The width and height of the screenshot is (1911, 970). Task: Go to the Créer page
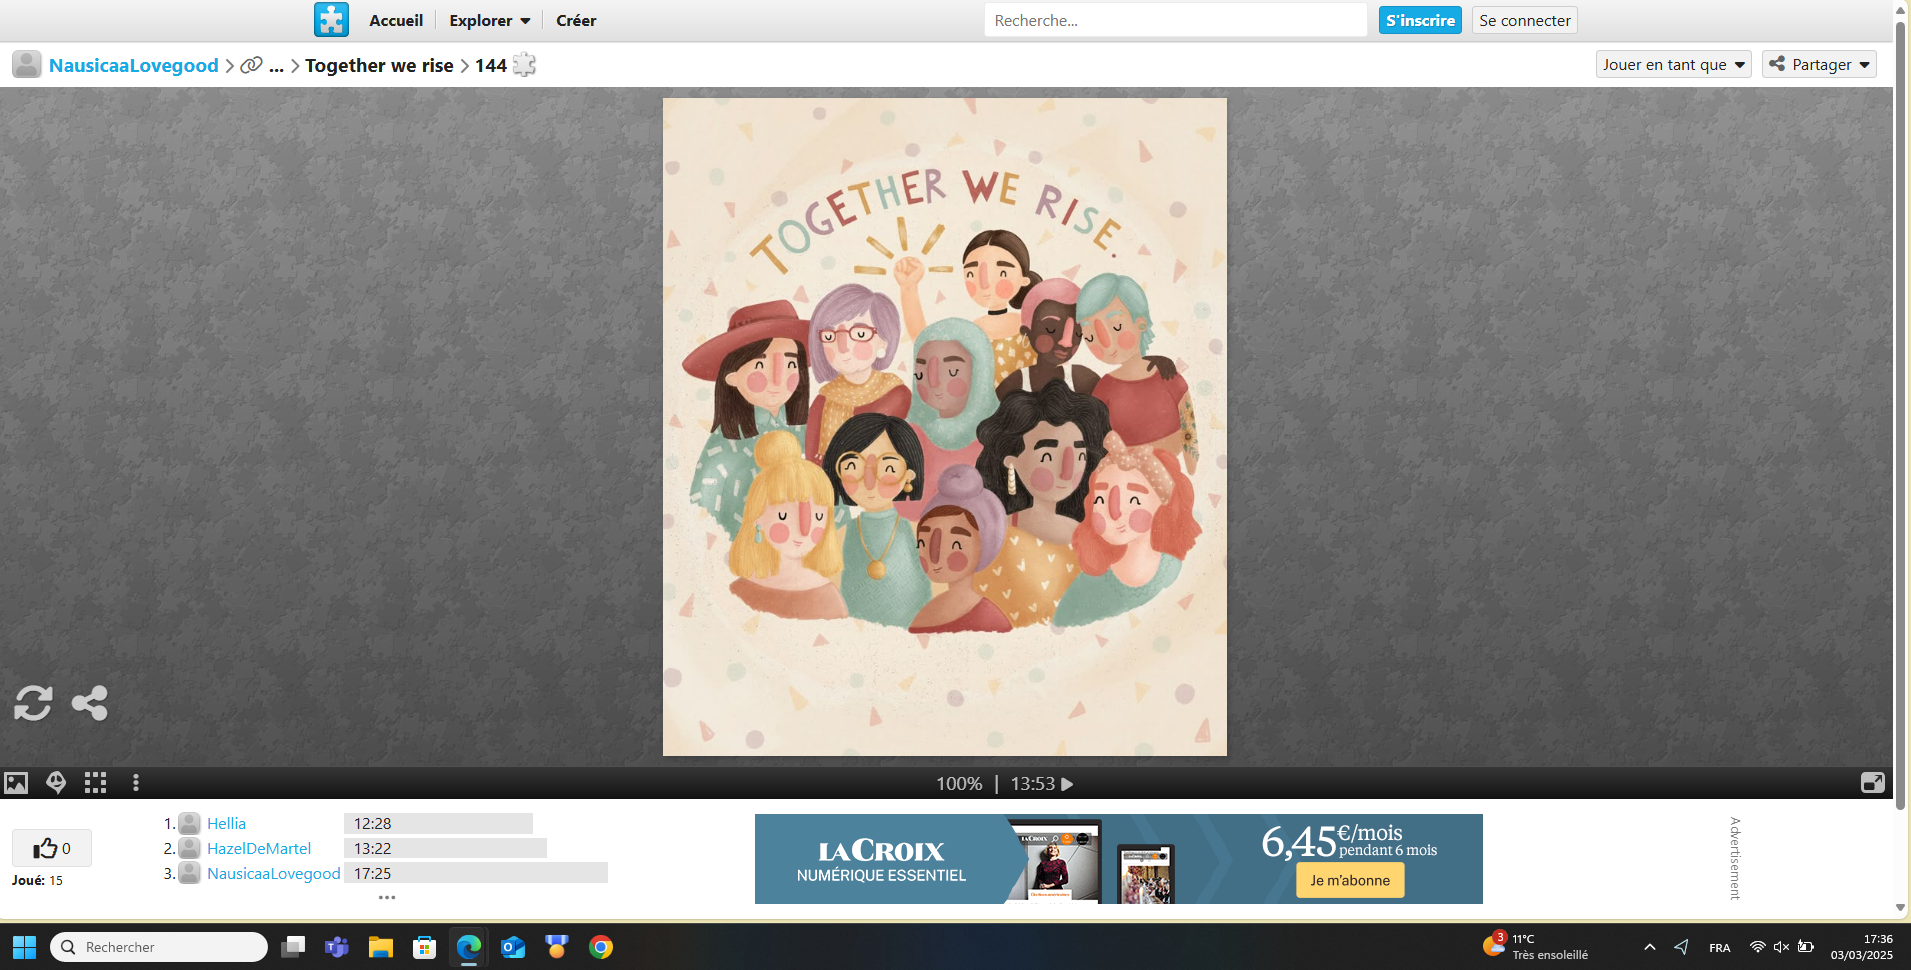pos(576,20)
